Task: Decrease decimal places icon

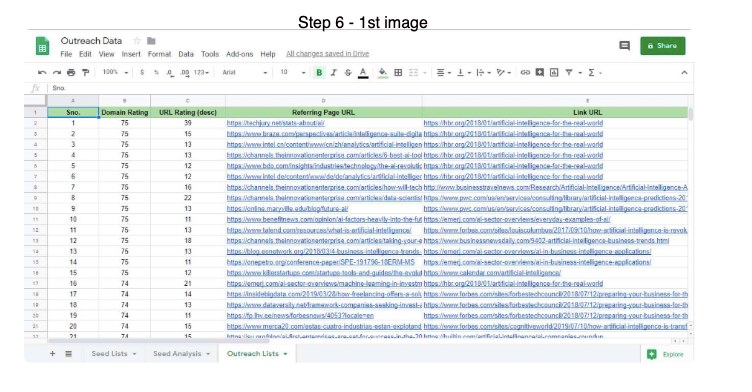Action: (170, 72)
